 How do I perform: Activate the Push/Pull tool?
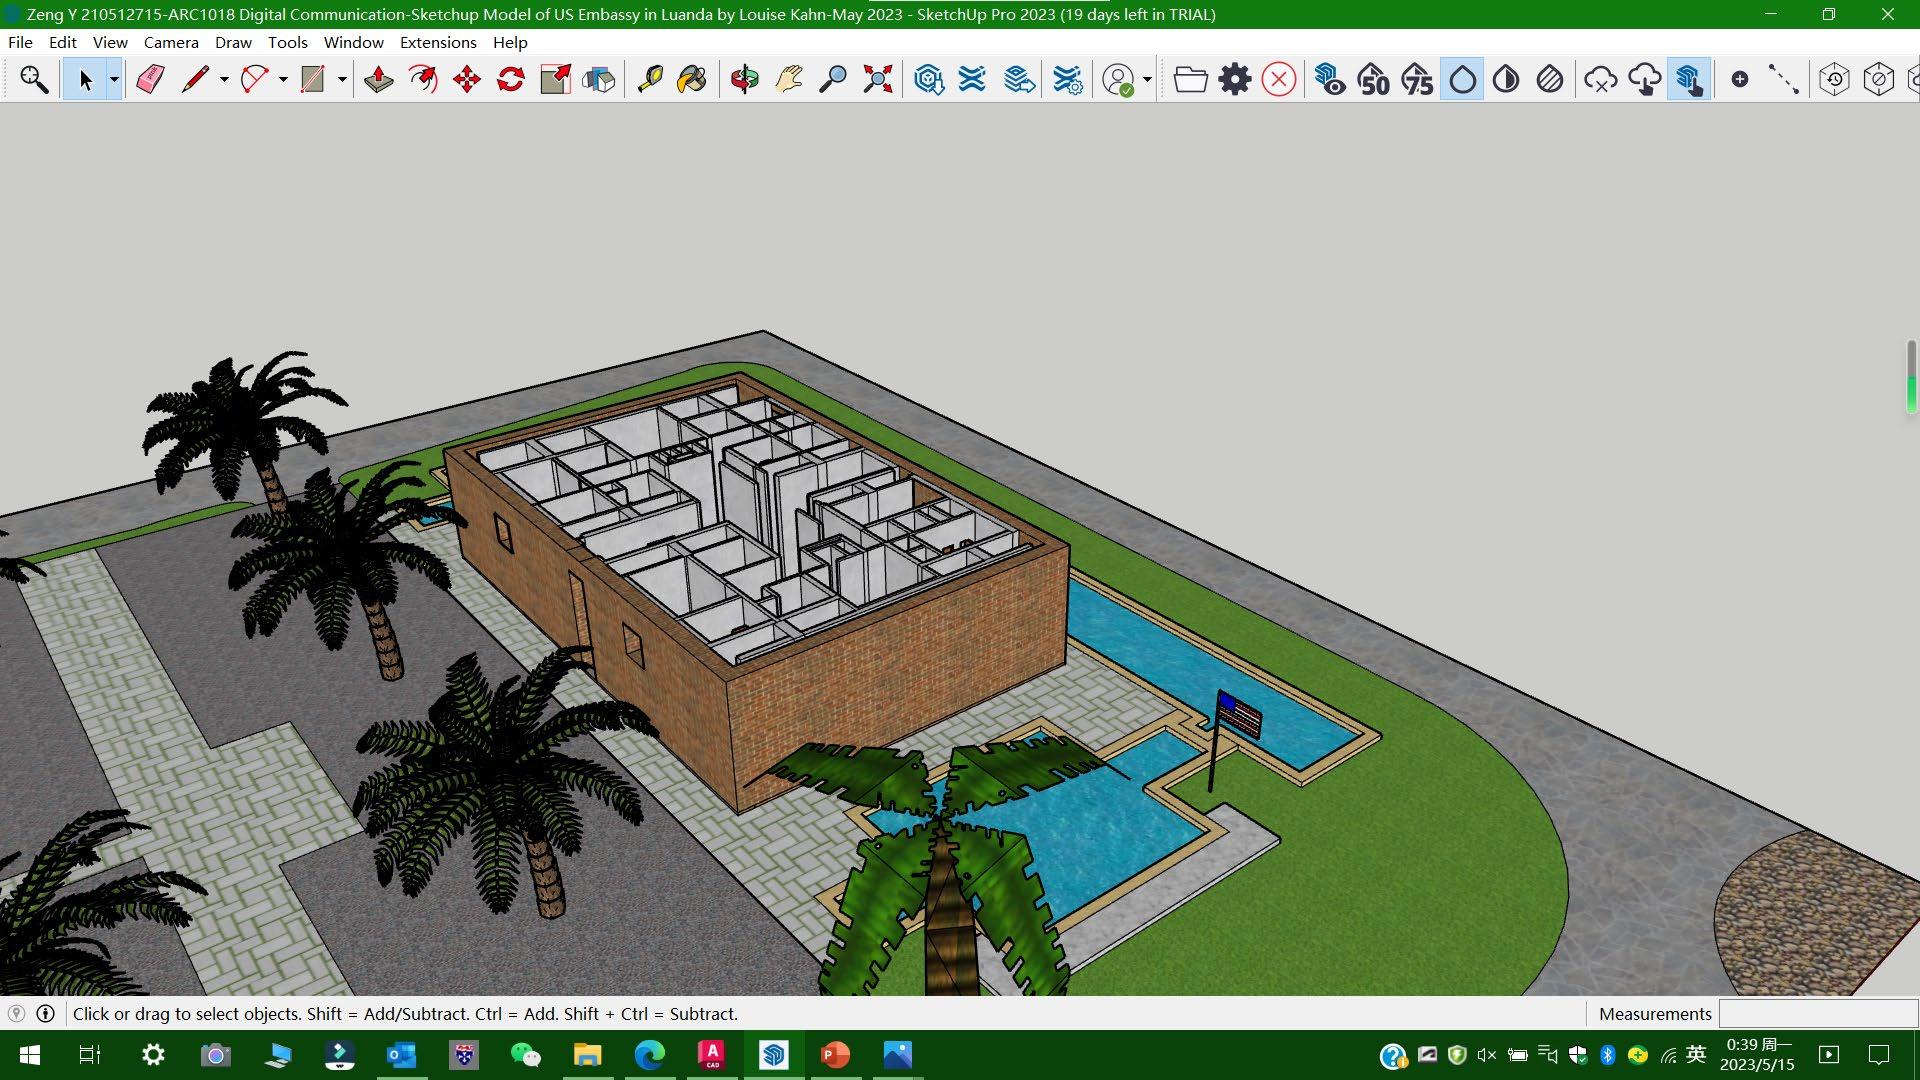pos(378,79)
